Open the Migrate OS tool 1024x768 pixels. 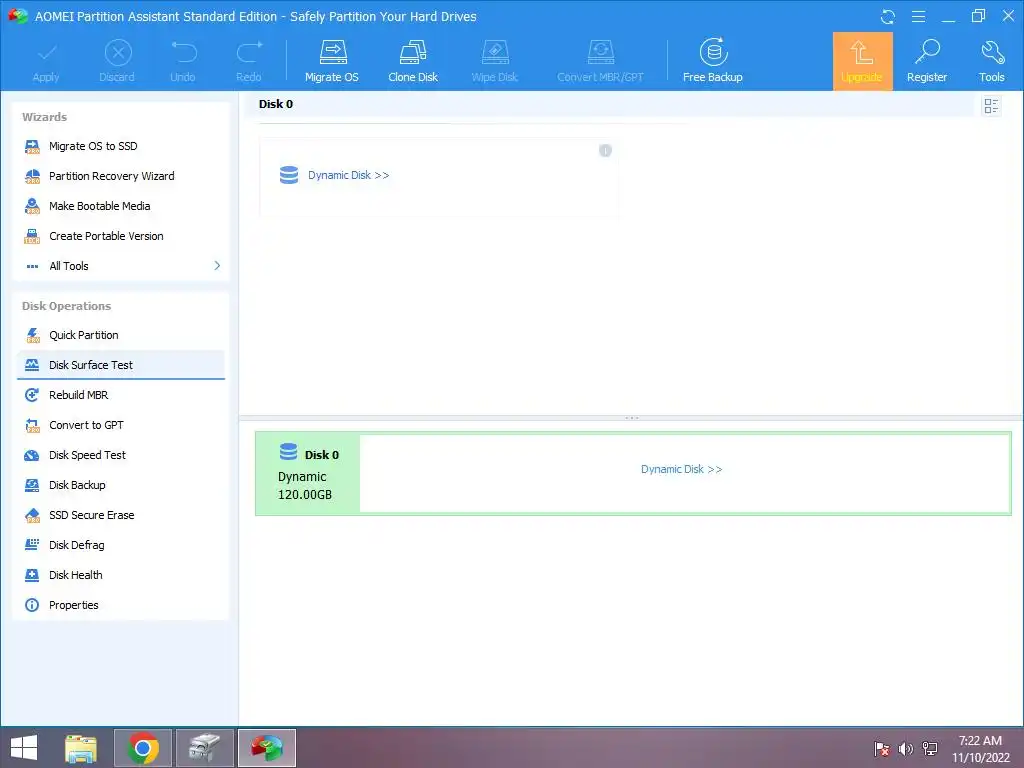332,61
